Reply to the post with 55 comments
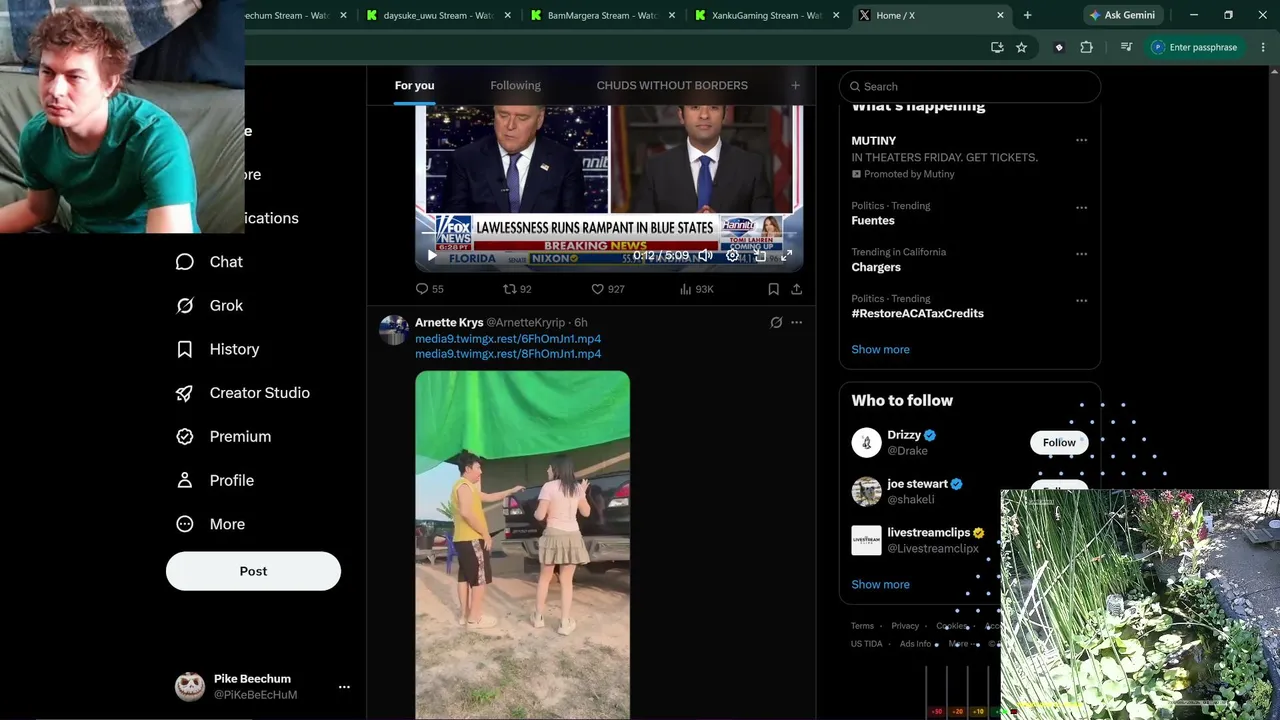The width and height of the screenshot is (1280, 720). tap(429, 289)
